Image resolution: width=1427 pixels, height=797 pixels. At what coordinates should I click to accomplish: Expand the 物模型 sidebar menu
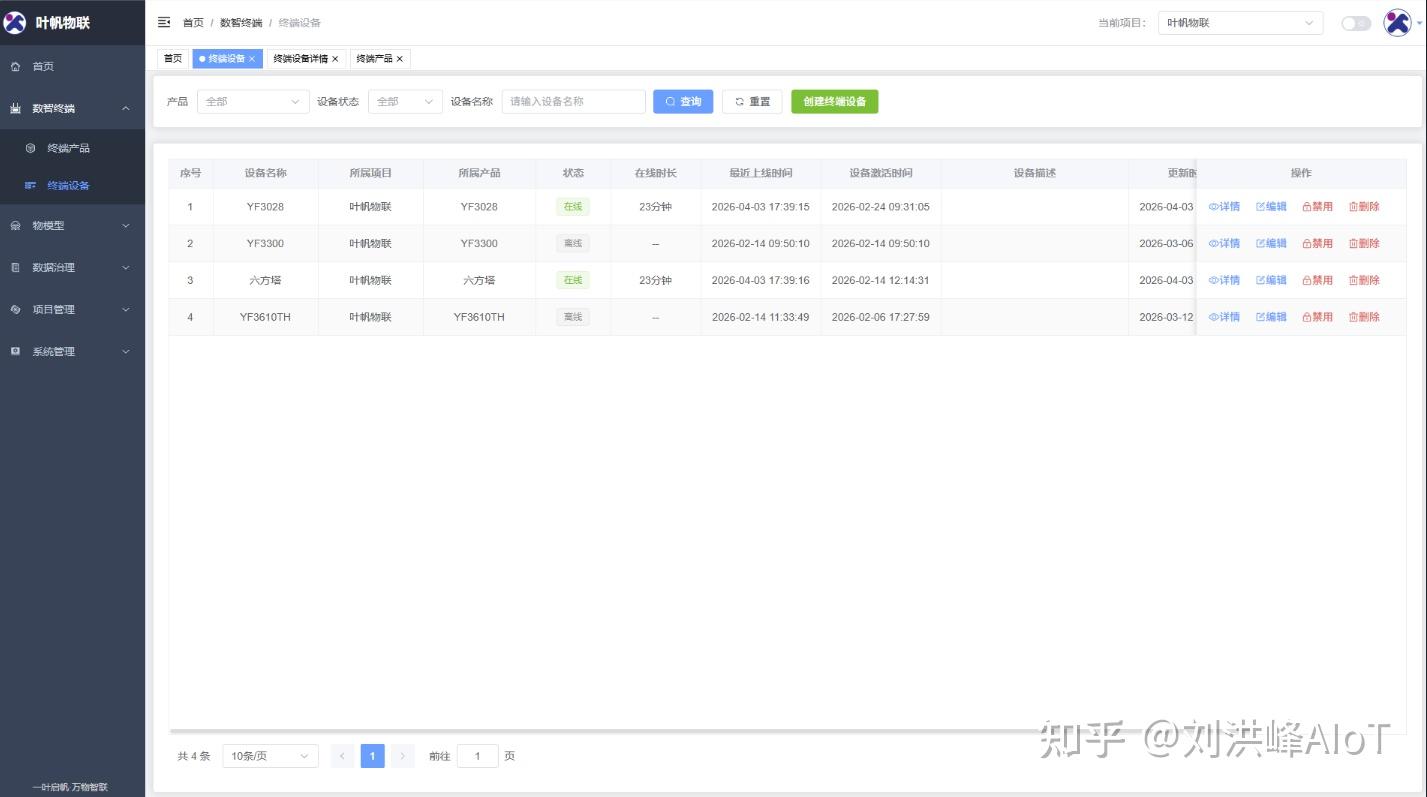[x=72, y=226]
